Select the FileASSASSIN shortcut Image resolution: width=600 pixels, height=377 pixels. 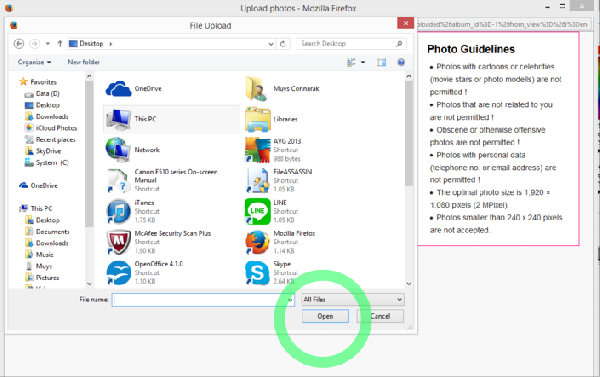pyautogui.click(x=279, y=180)
